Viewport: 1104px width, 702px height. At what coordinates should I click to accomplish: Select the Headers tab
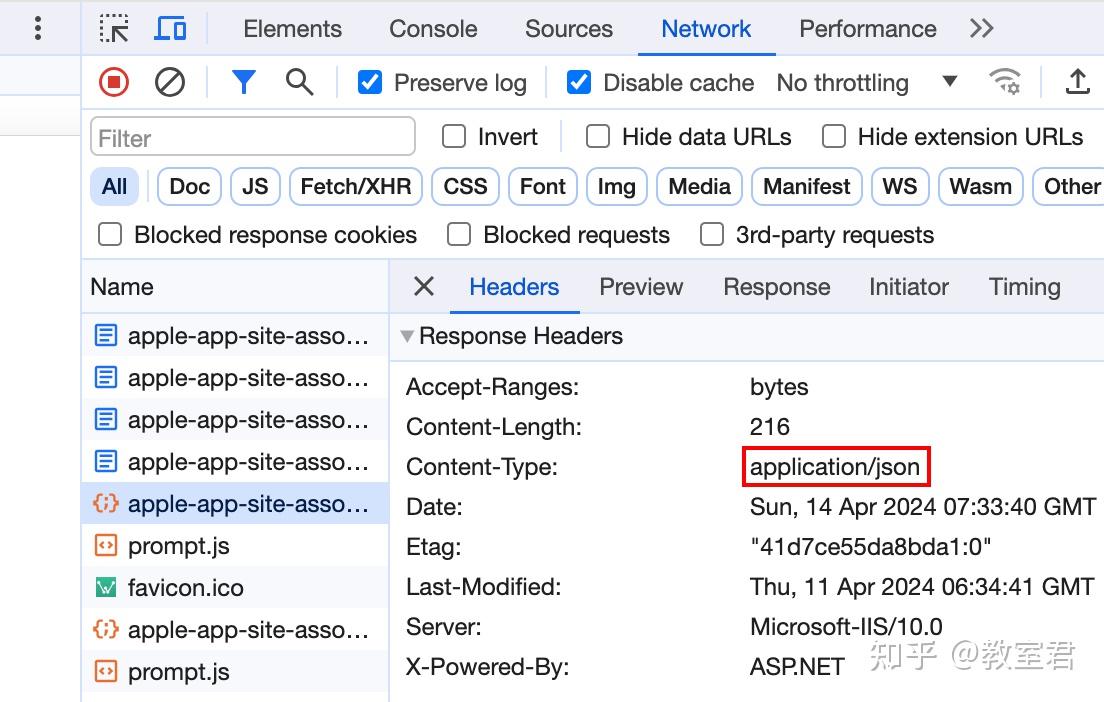[x=514, y=287]
